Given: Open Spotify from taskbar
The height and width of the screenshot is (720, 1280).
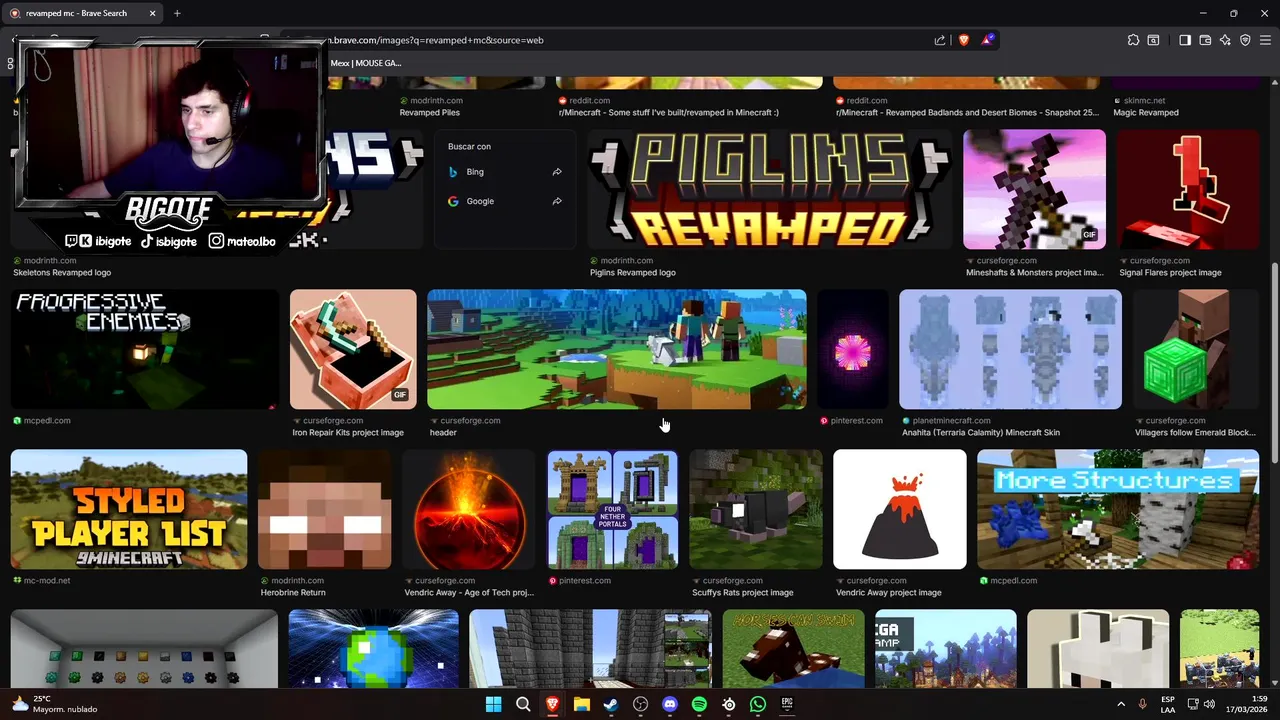Looking at the screenshot, I should pos(699,704).
